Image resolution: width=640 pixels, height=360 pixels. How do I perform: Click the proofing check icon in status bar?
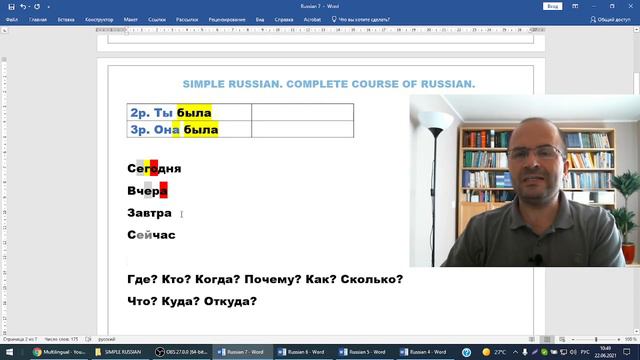click(x=88, y=339)
